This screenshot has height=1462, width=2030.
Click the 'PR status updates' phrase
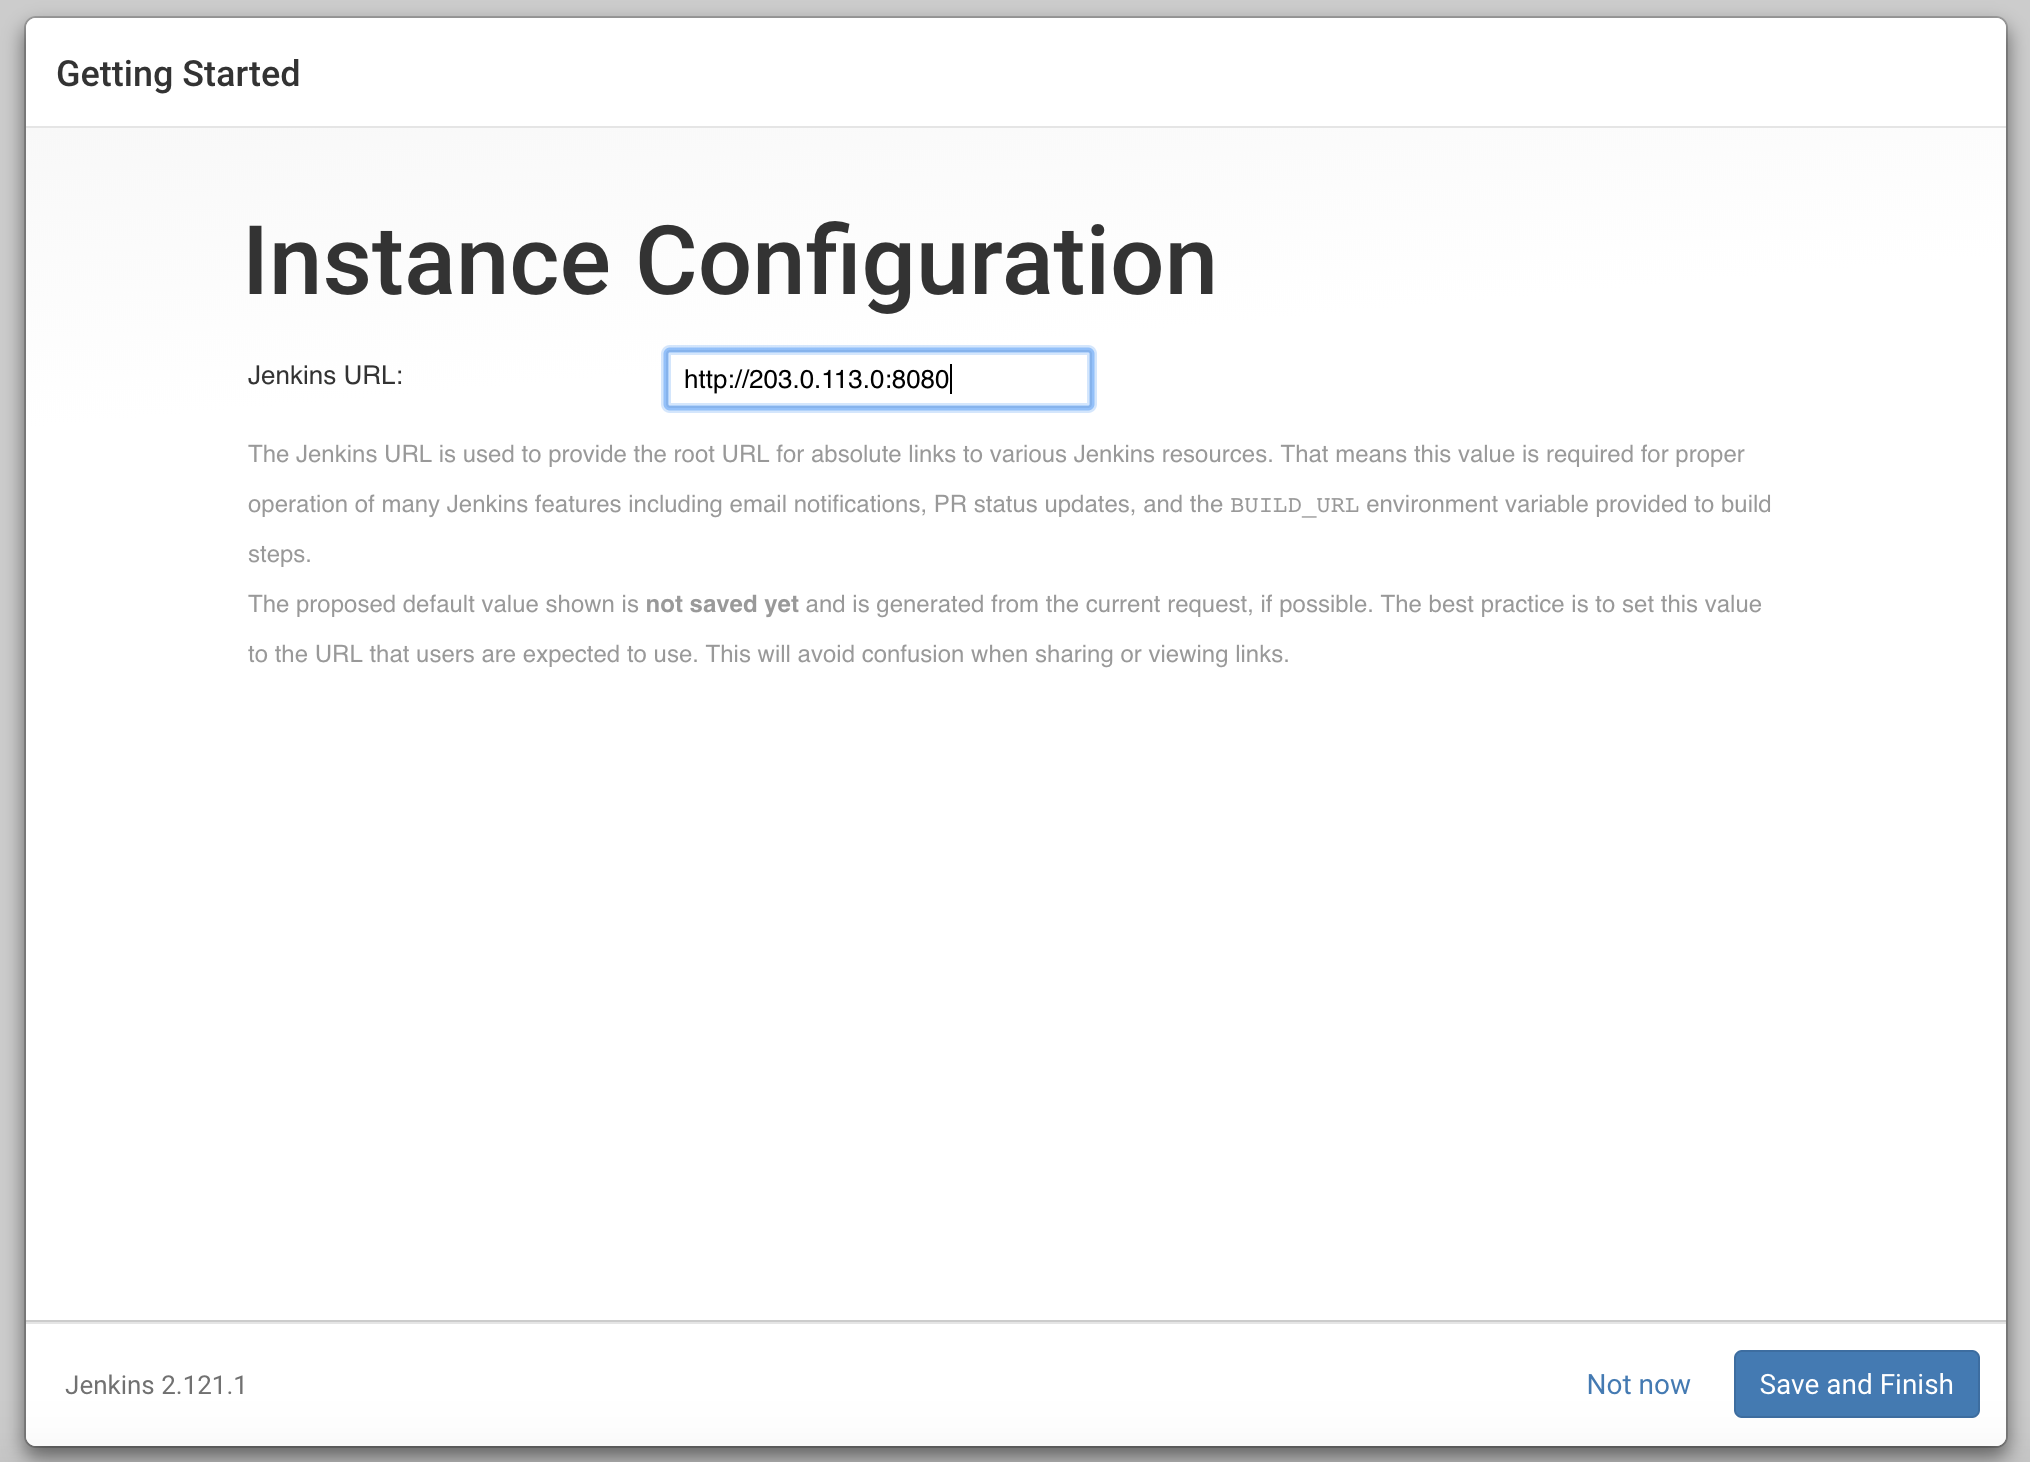[x=1033, y=504]
